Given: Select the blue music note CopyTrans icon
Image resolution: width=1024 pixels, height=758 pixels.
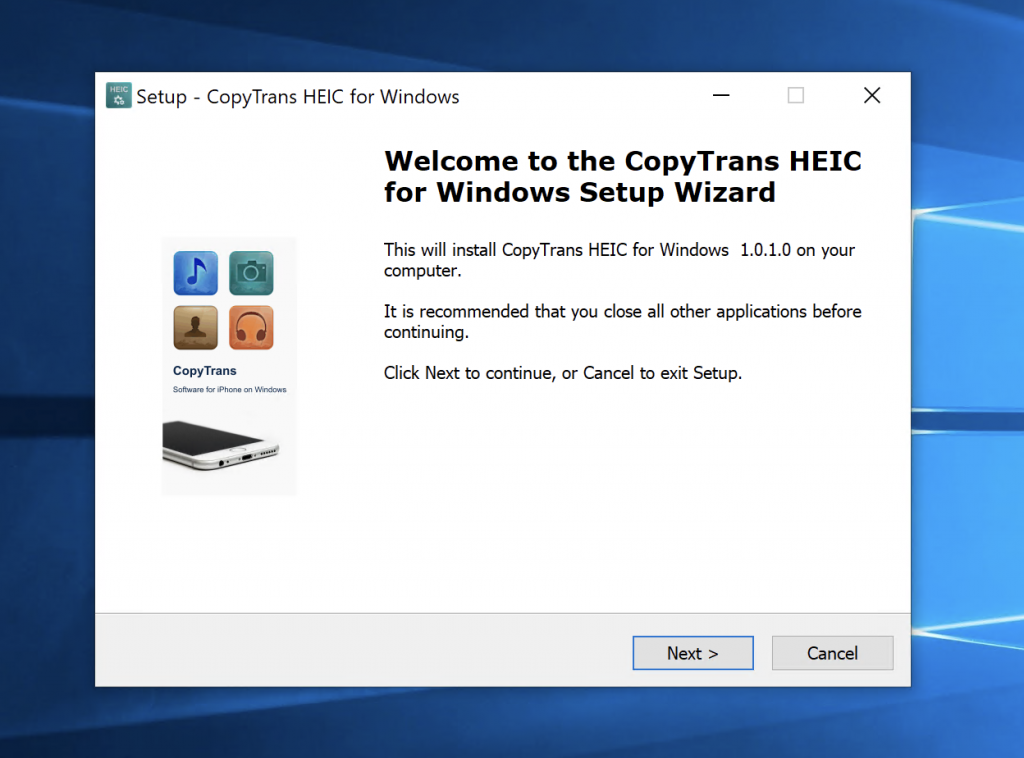Looking at the screenshot, I should 195,273.
